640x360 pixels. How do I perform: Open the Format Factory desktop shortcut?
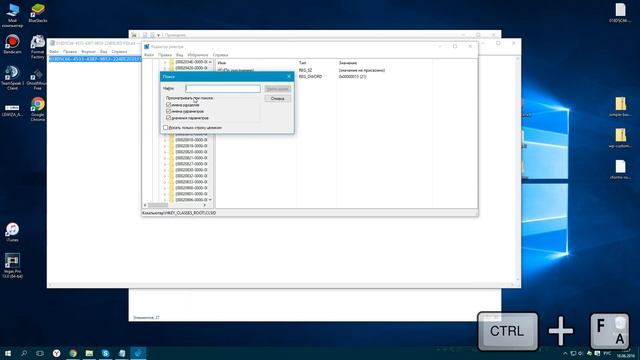(x=38, y=47)
